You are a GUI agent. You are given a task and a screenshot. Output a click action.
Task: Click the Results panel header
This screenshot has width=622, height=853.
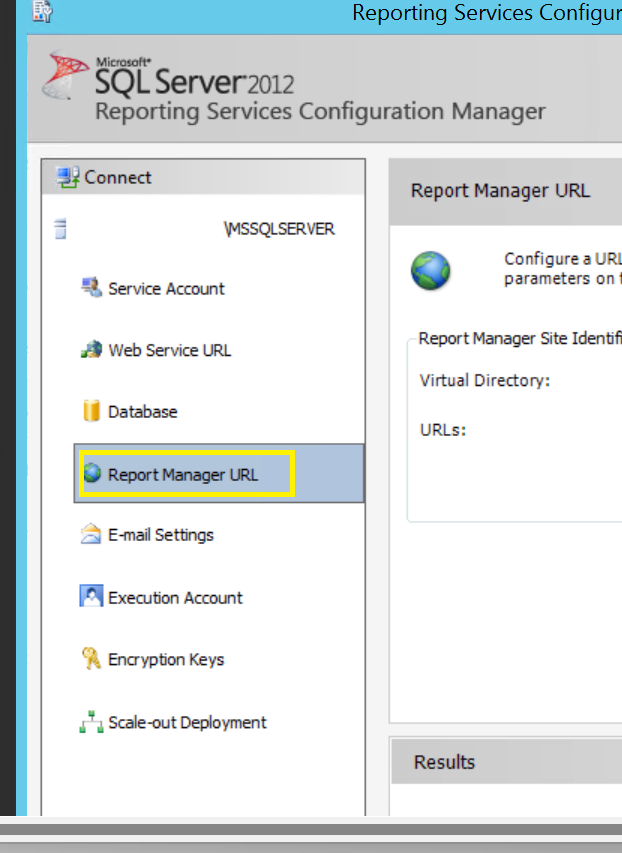pos(444,761)
